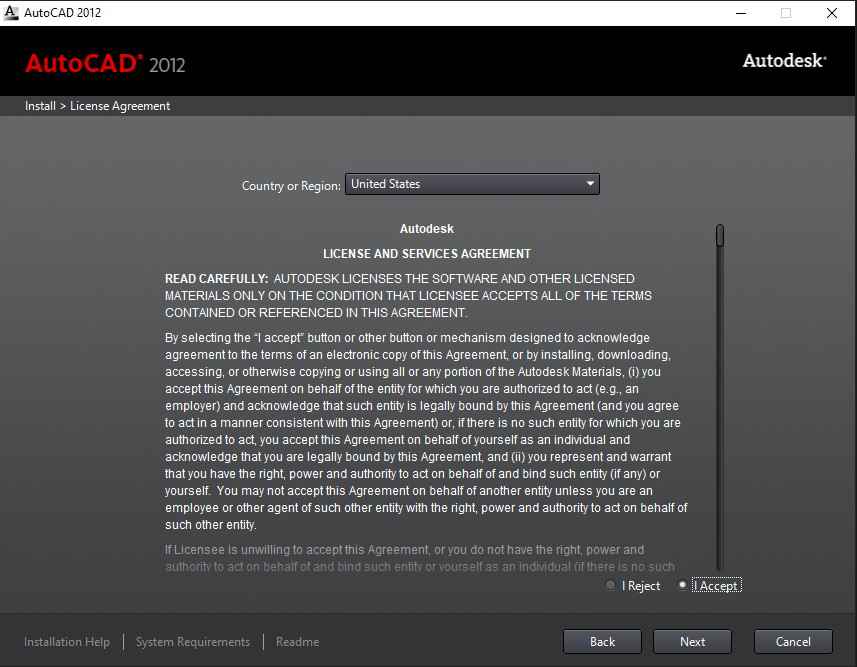
Task: Click the lower scrollbar track to page down
Action: (719, 450)
